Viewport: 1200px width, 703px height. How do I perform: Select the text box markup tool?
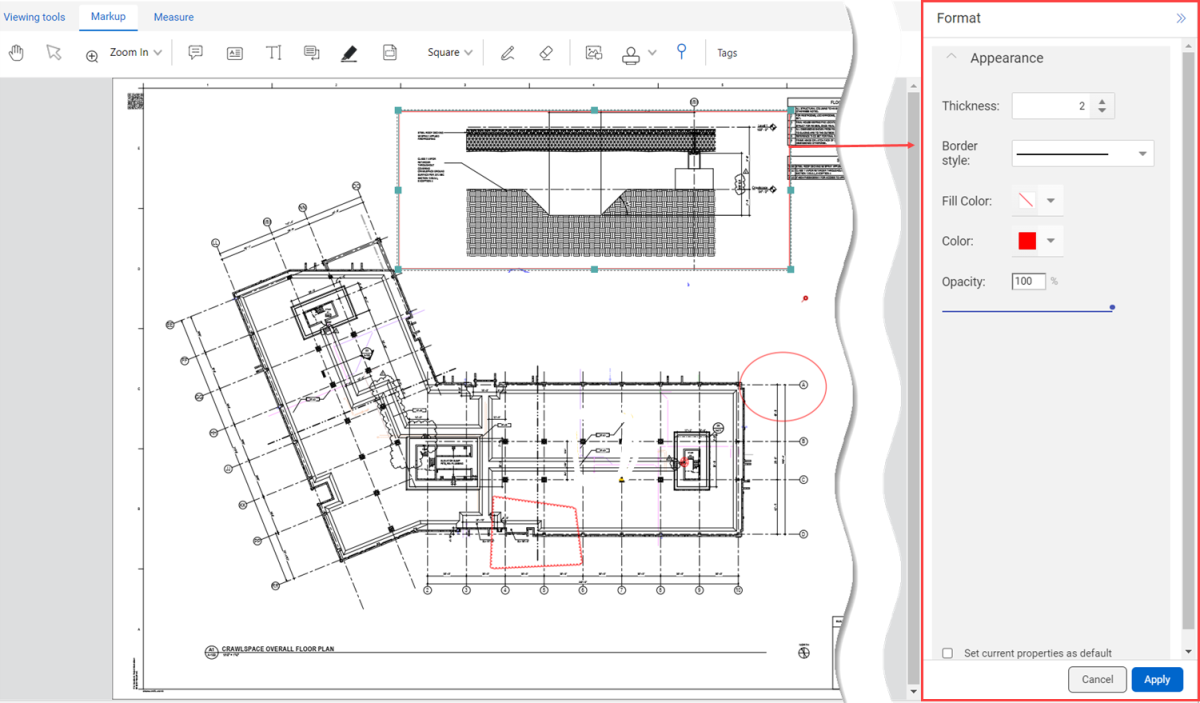pyautogui.click(x=235, y=53)
